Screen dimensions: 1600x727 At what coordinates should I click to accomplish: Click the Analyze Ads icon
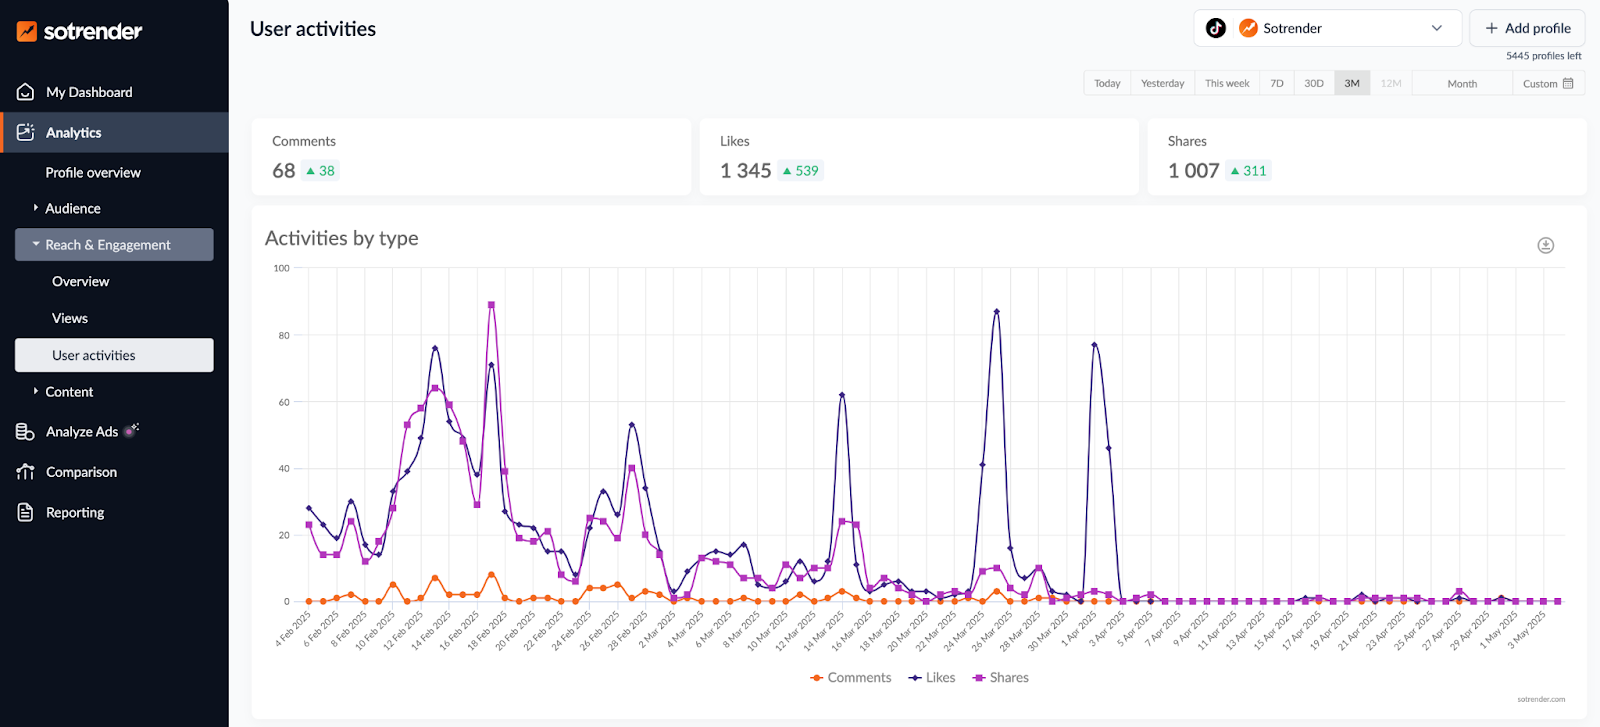(x=26, y=432)
